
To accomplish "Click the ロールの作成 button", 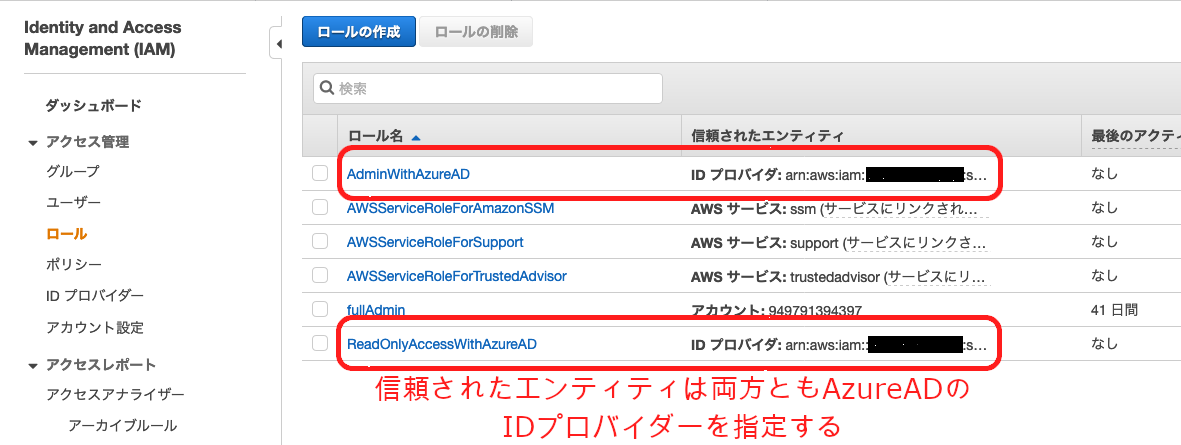I will 359,32.
